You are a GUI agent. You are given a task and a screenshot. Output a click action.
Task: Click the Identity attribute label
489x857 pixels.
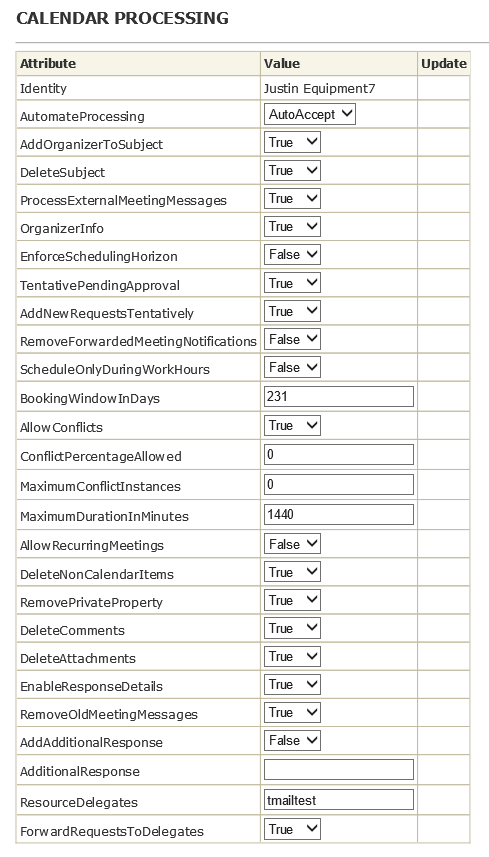[x=43, y=89]
